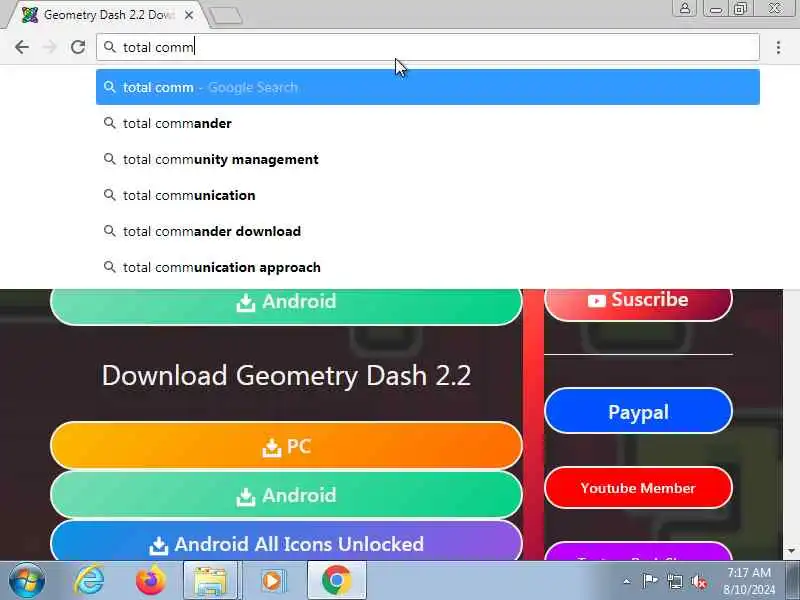The image size is (800, 600).
Task: Open the clock showing 7:17 AM
Action: pos(748,581)
